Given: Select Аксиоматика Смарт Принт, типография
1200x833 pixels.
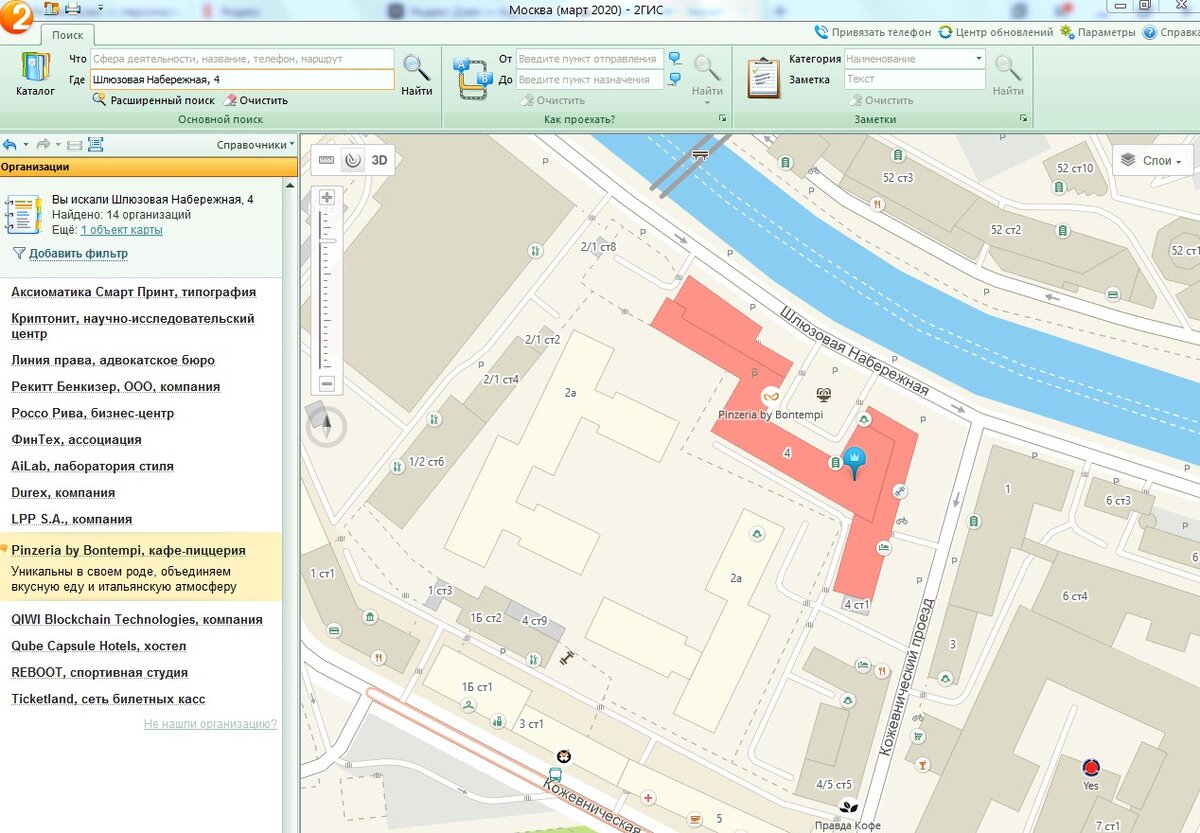Looking at the screenshot, I should (134, 292).
